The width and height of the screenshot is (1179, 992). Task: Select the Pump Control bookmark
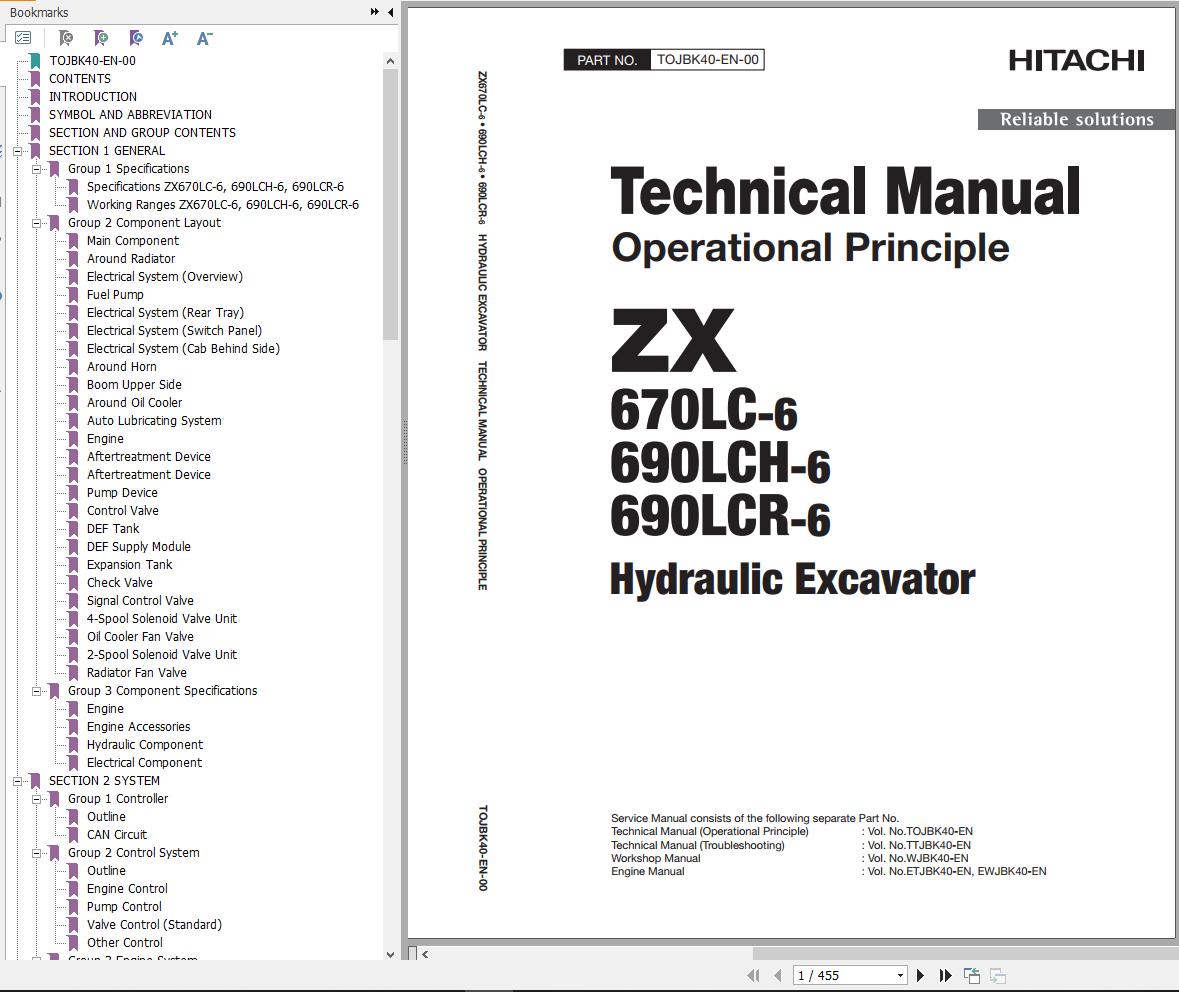[124, 908]
